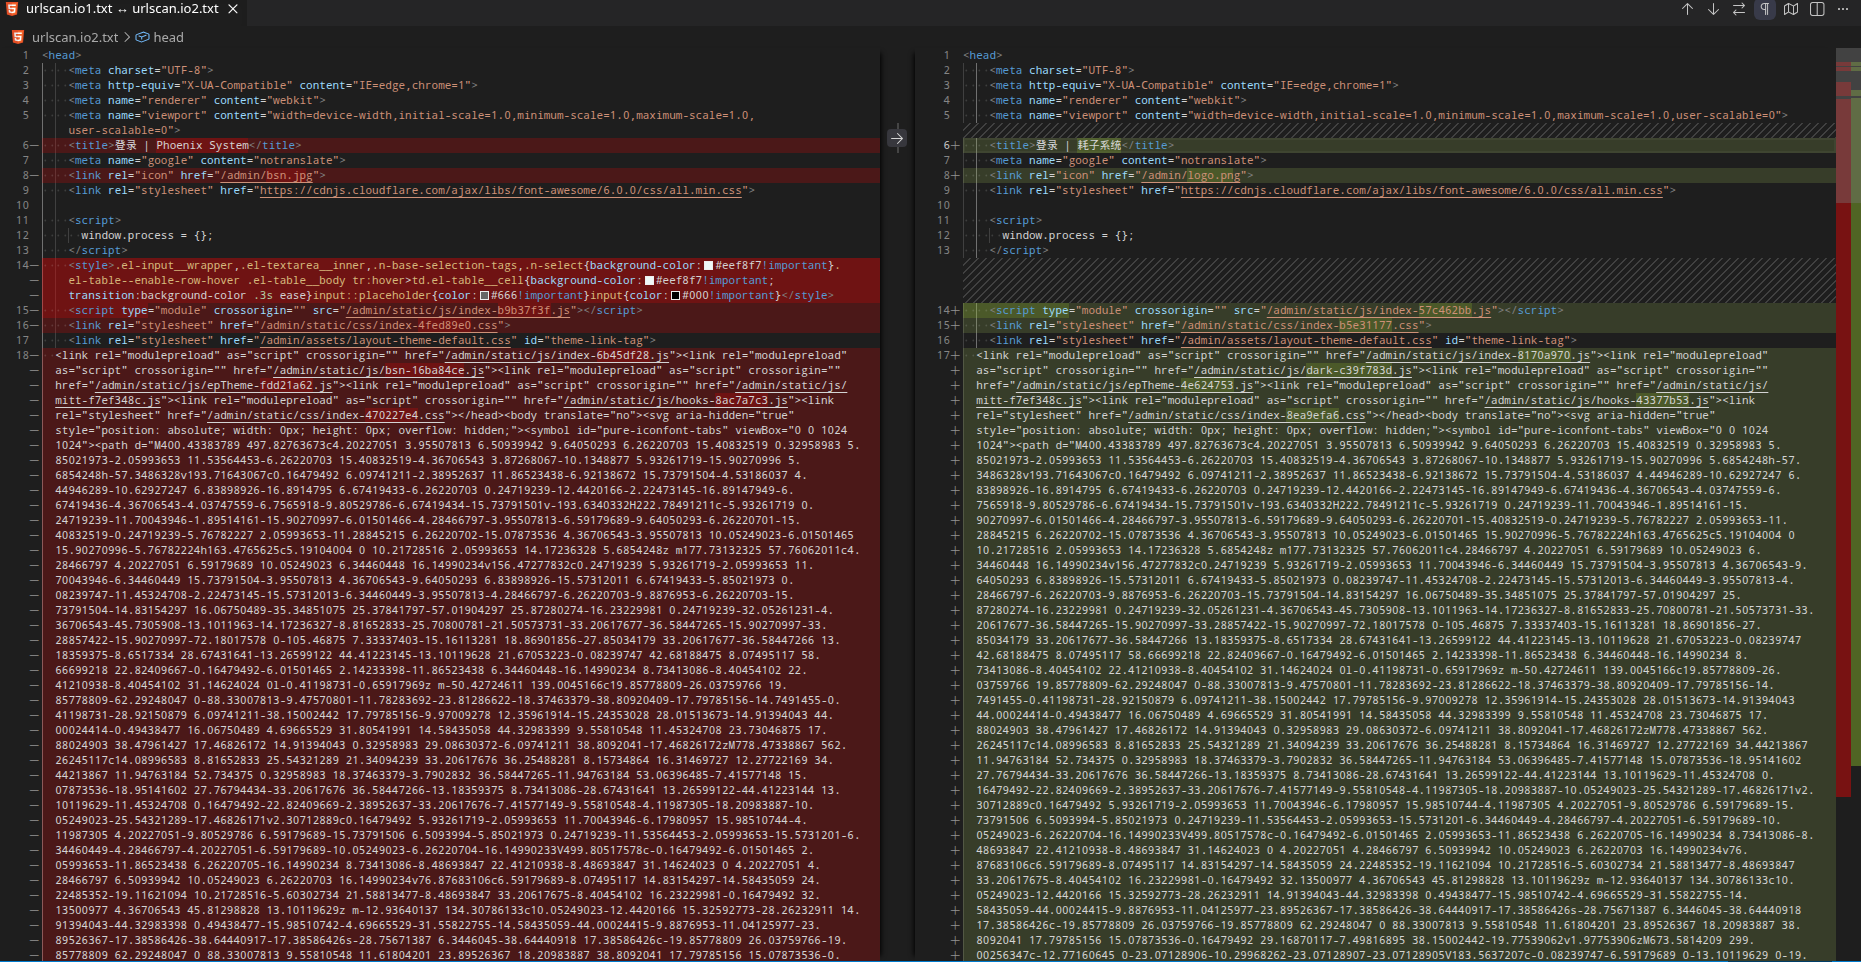Click charset meta line in left pane
This screenshot has height=962, width=1861.
click(141, 71)
